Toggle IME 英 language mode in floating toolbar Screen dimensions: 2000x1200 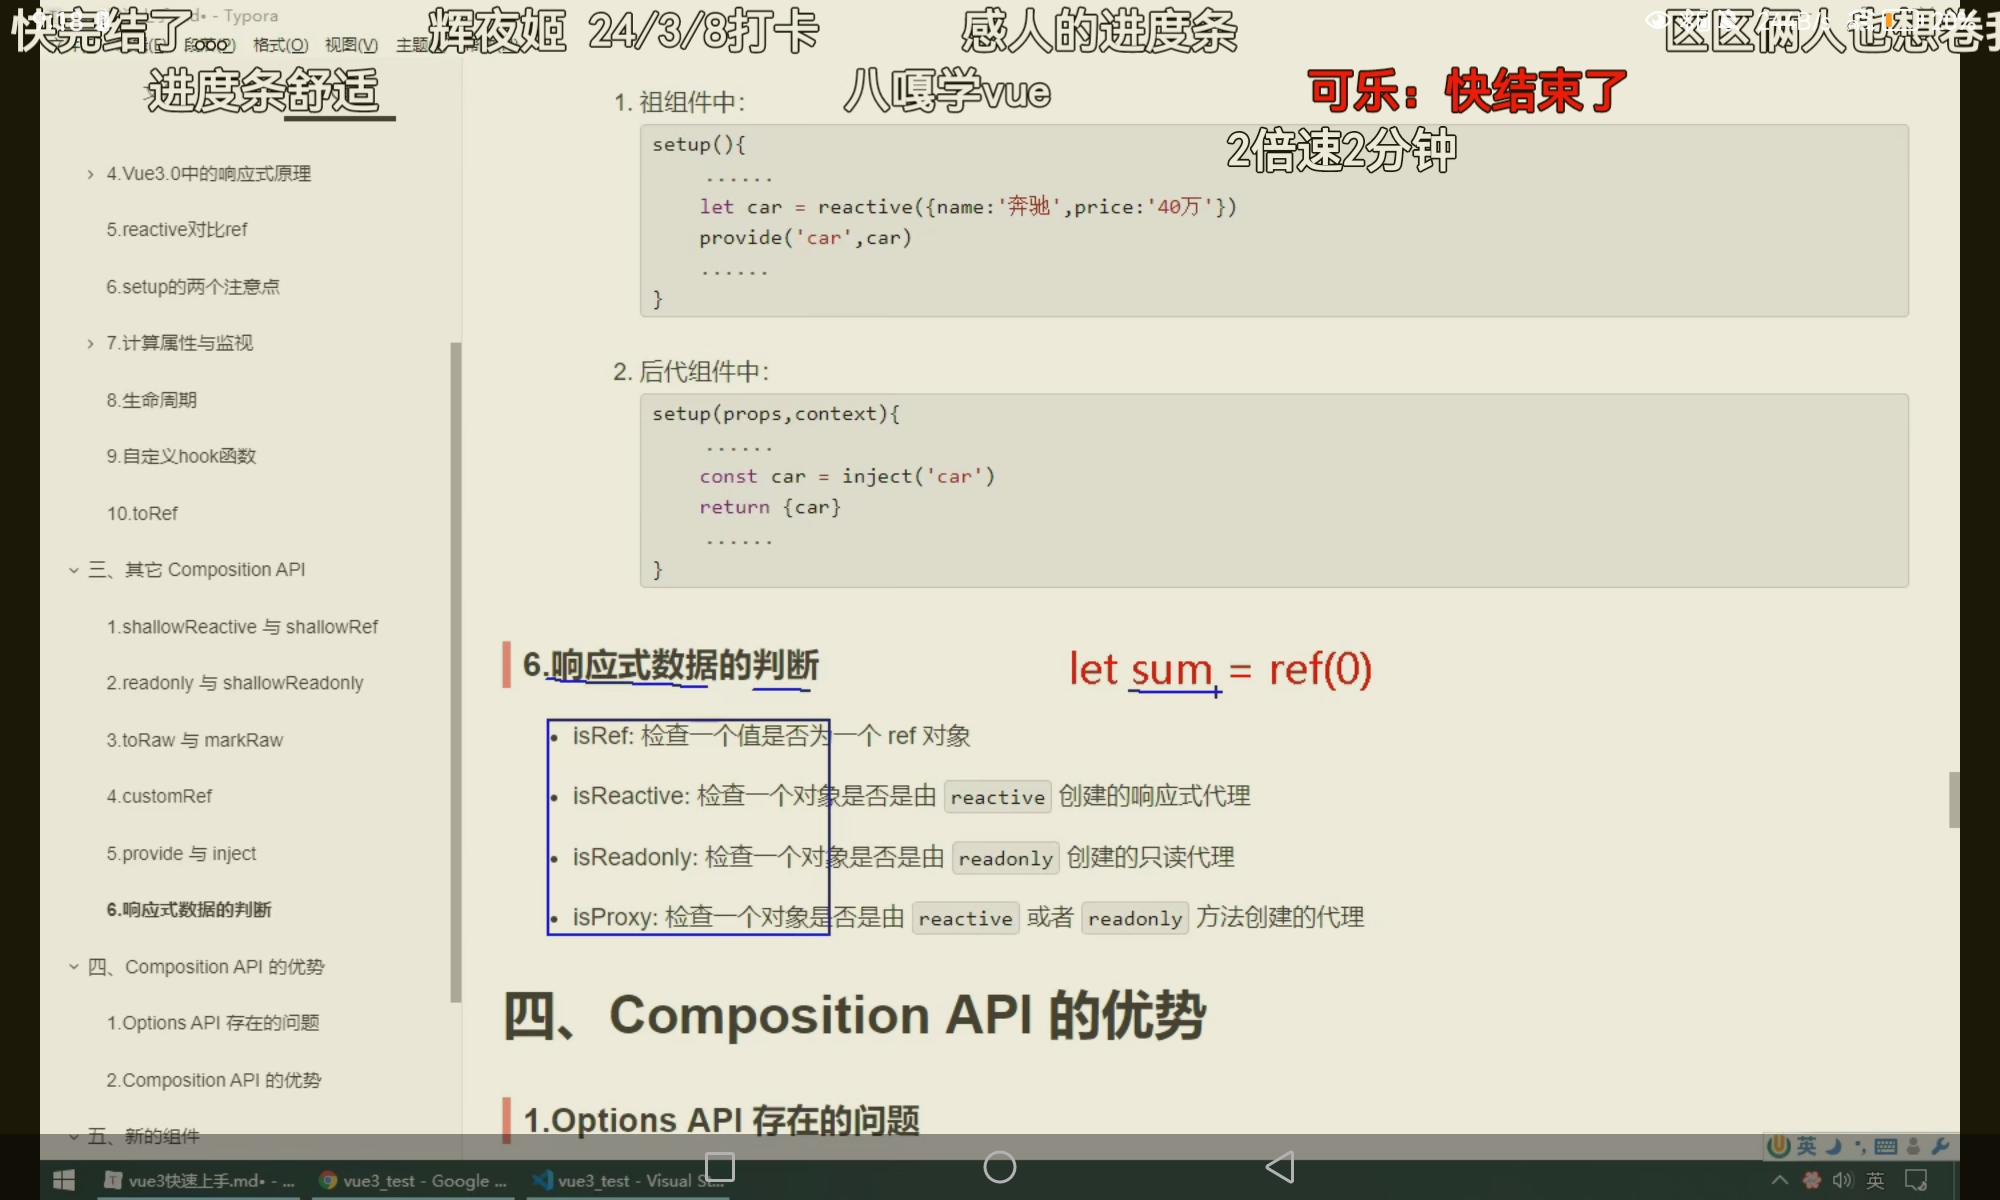(1806, 1146)
